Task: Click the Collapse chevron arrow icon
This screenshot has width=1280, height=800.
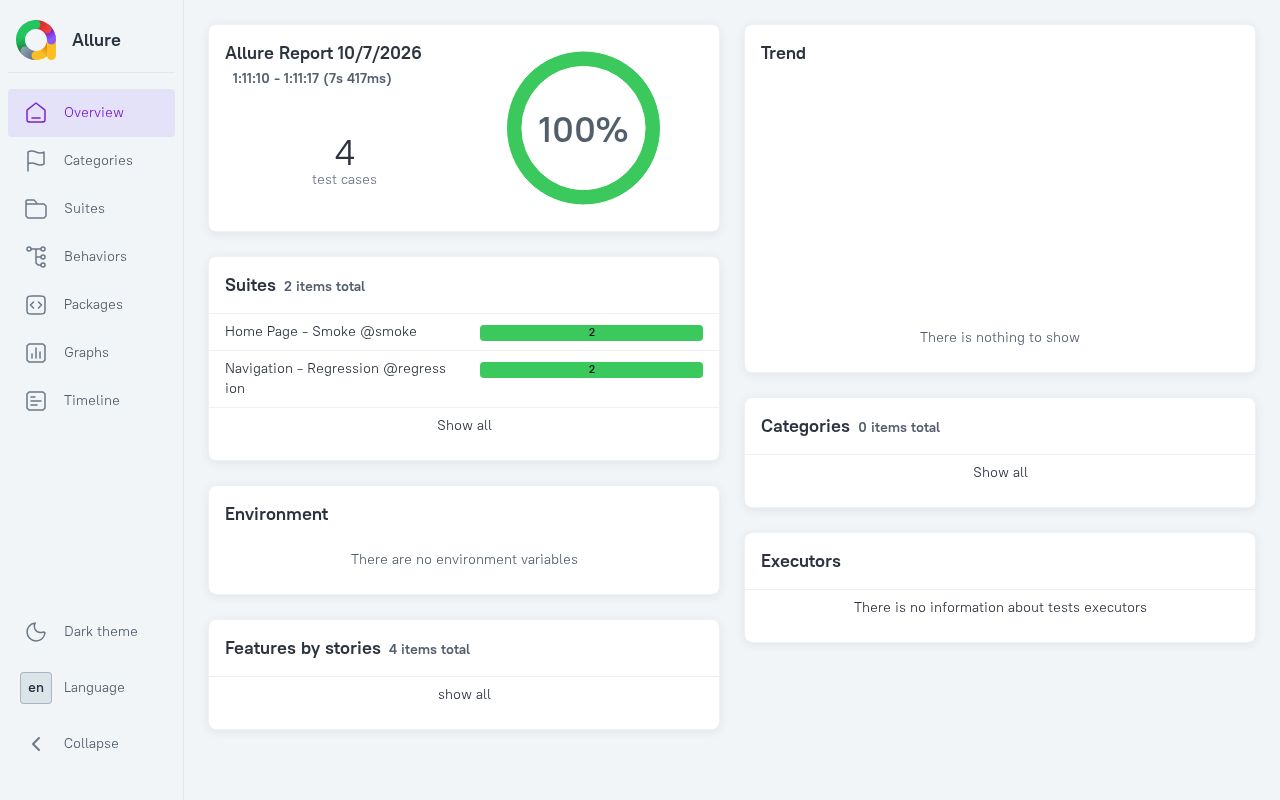Action: click(x=36, y=744)
